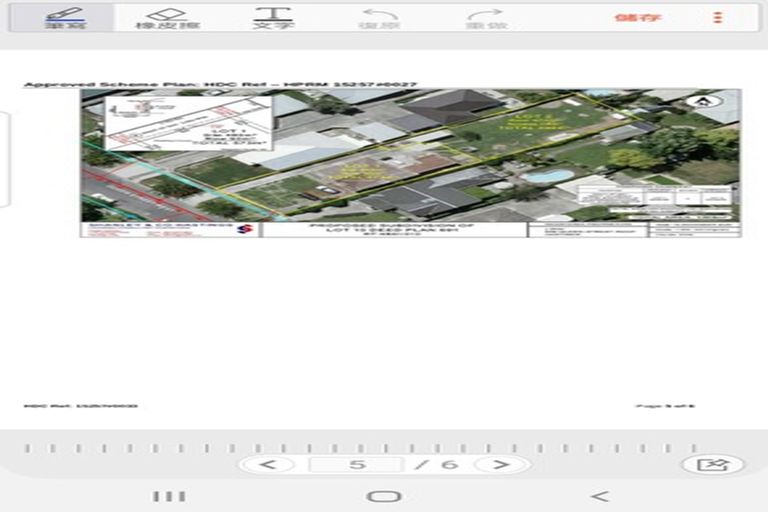This screenshot has height=512, width=768.
Task: Select the pen (筆跡) tool
Action: point(64,18)
